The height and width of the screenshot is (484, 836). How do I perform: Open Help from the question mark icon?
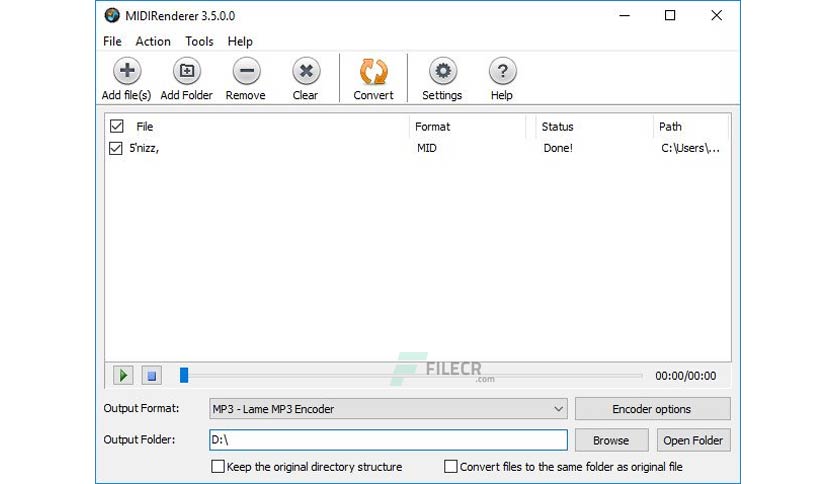click(x=502, y=71)
